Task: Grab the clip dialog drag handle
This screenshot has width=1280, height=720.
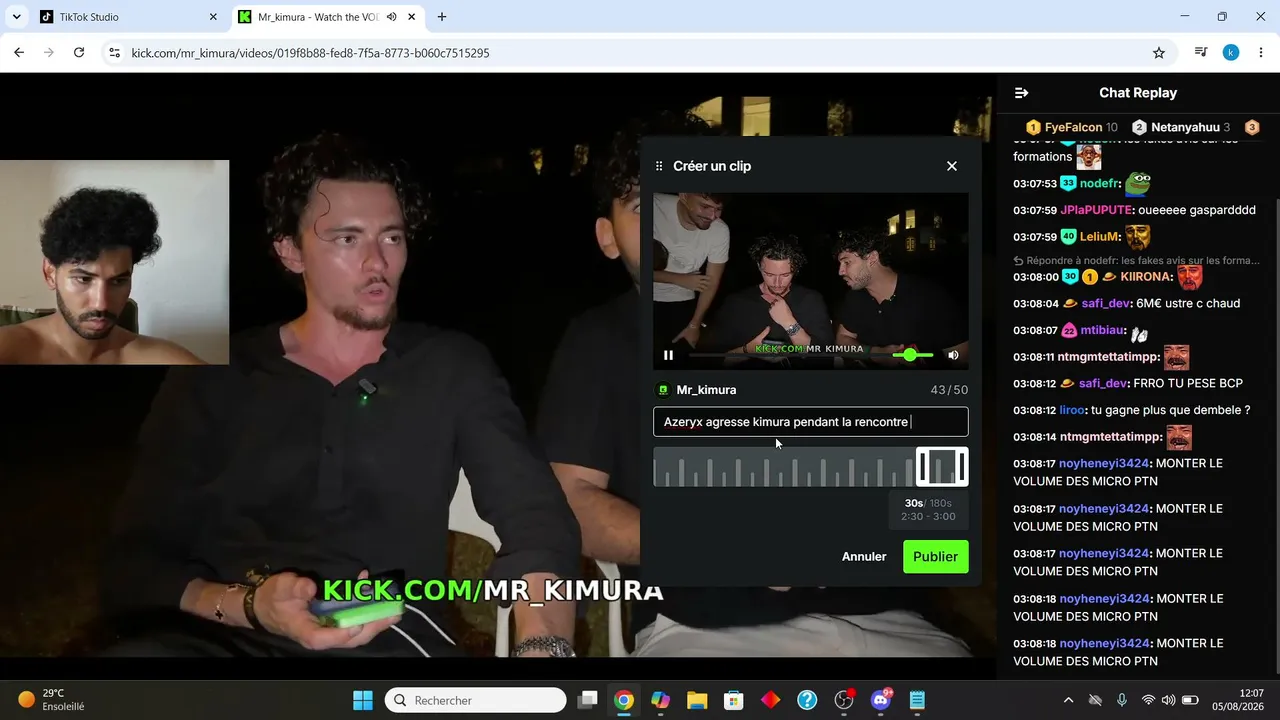Action: (659, 166)
